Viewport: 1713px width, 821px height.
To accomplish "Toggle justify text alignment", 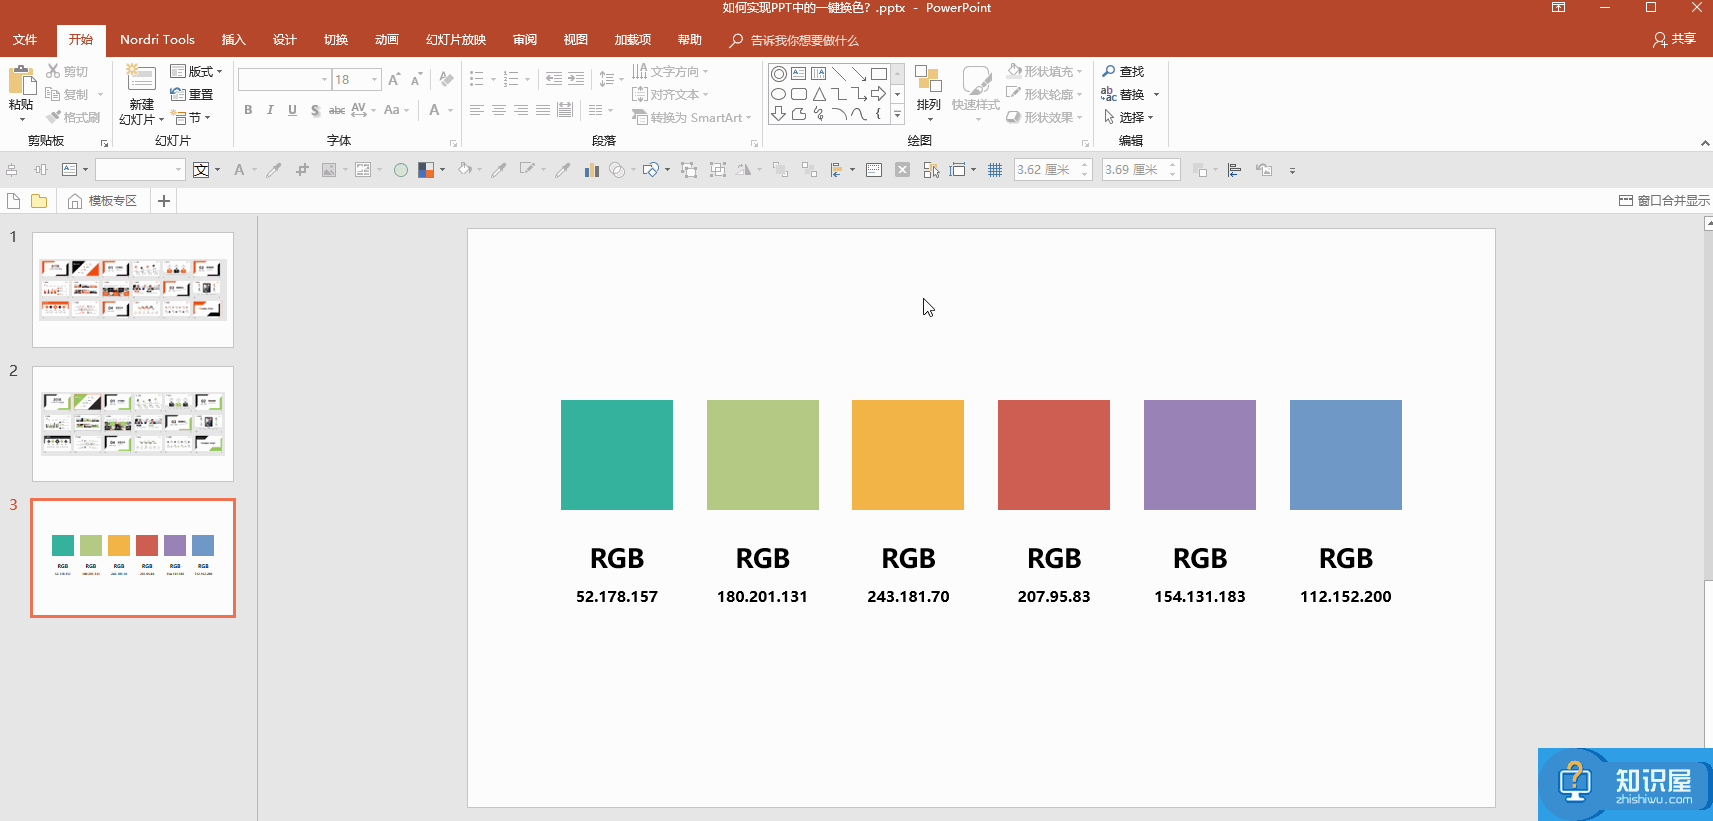I will point(543,110).
